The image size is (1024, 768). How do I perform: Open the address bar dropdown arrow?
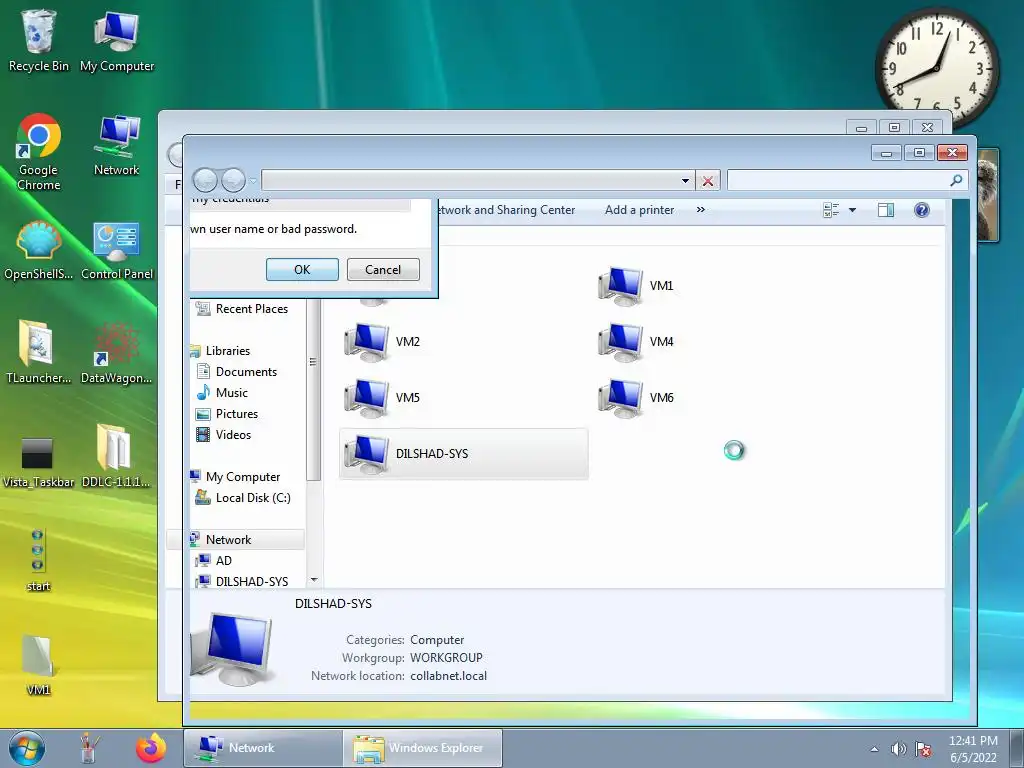685,181
